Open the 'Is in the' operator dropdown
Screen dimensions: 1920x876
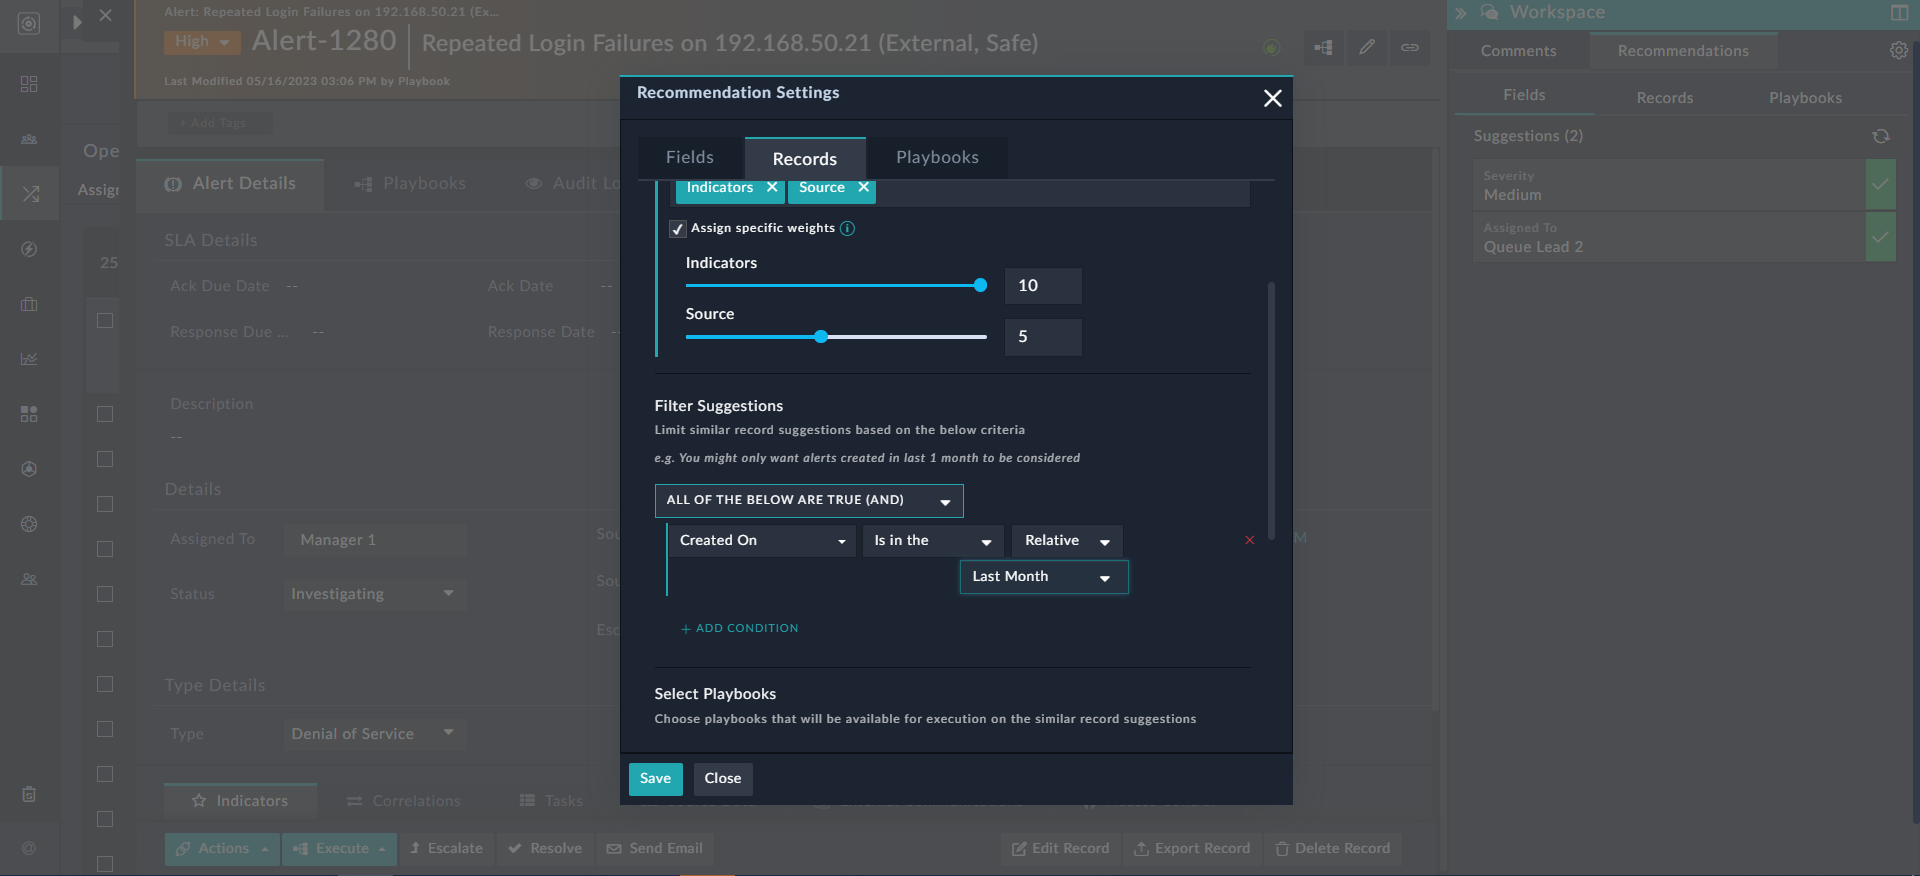pos(932,541)
